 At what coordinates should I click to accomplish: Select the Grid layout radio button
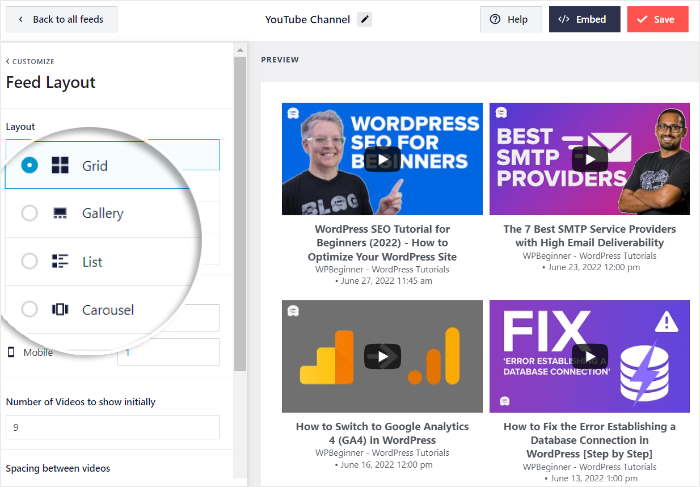click(x=29, y=165)
